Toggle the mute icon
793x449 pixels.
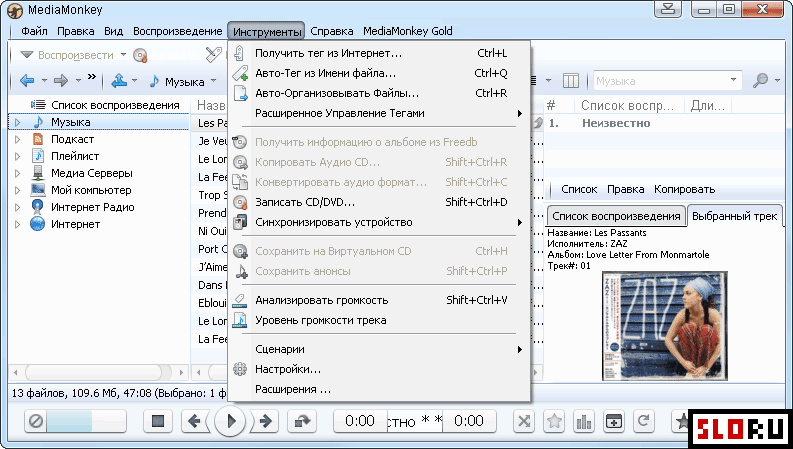tap(35, 421)
